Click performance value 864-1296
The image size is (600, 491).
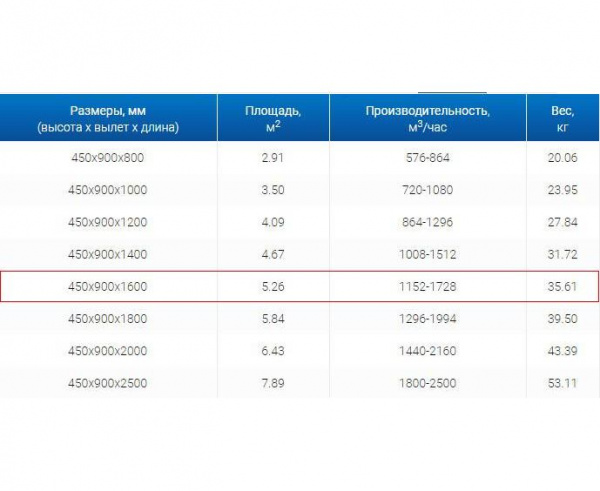(x=428, y=222)
